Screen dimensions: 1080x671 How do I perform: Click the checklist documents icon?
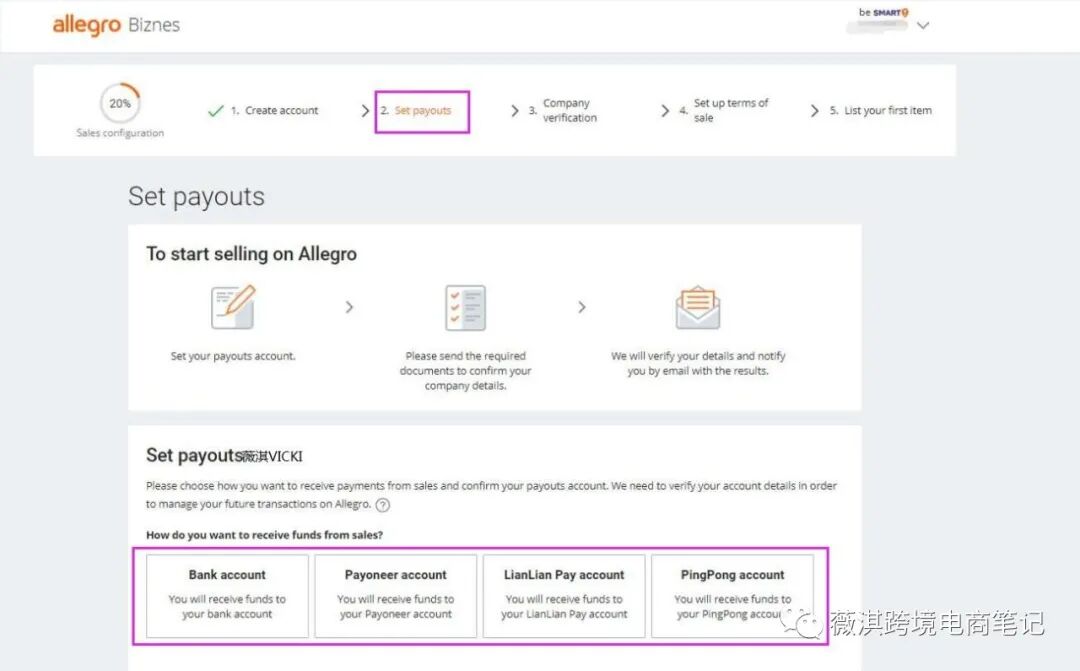[466, 307]
